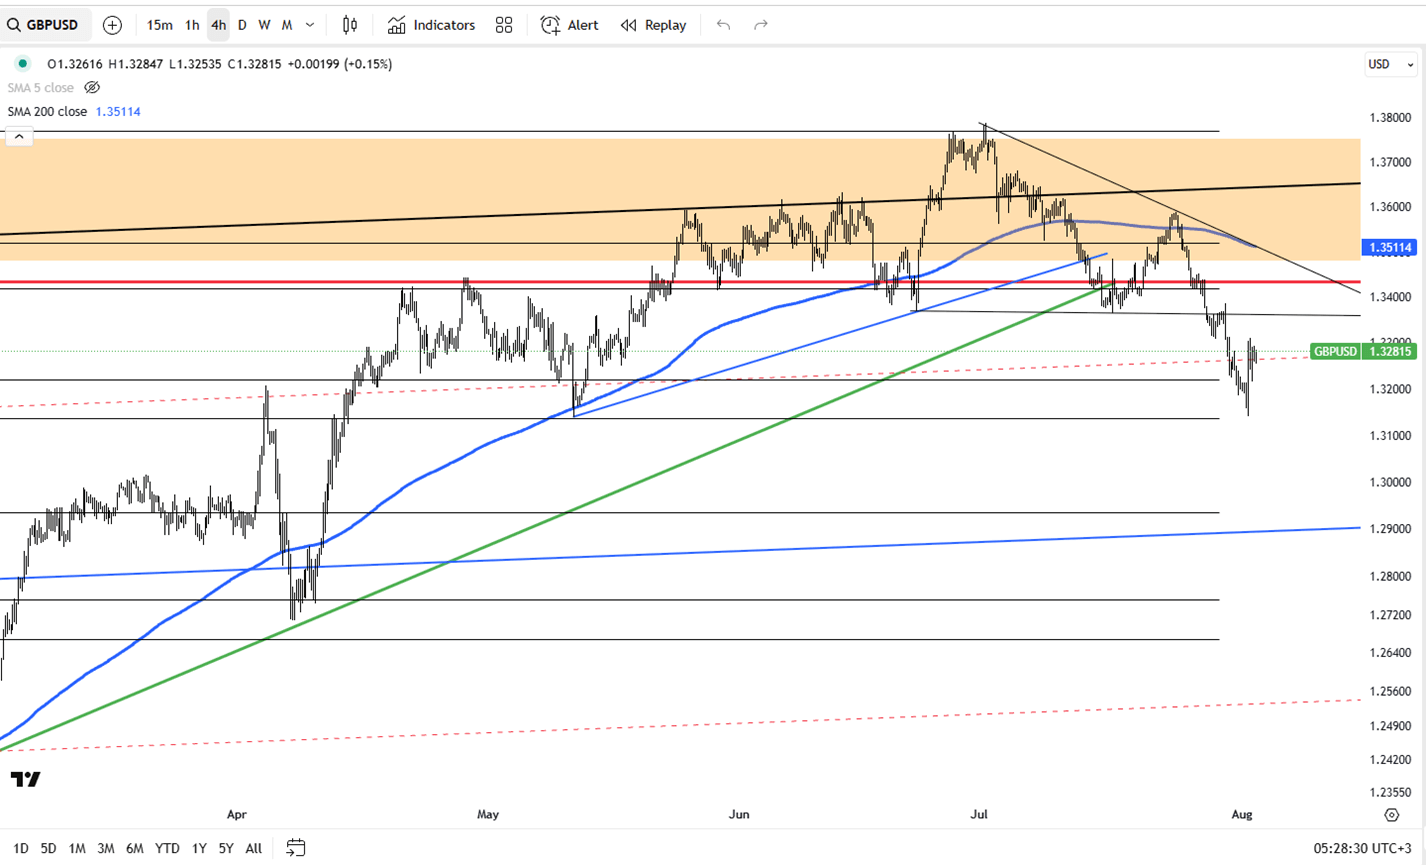Create a new Alert
Viewport: 1426px width, 865px height.
[569, 25]
